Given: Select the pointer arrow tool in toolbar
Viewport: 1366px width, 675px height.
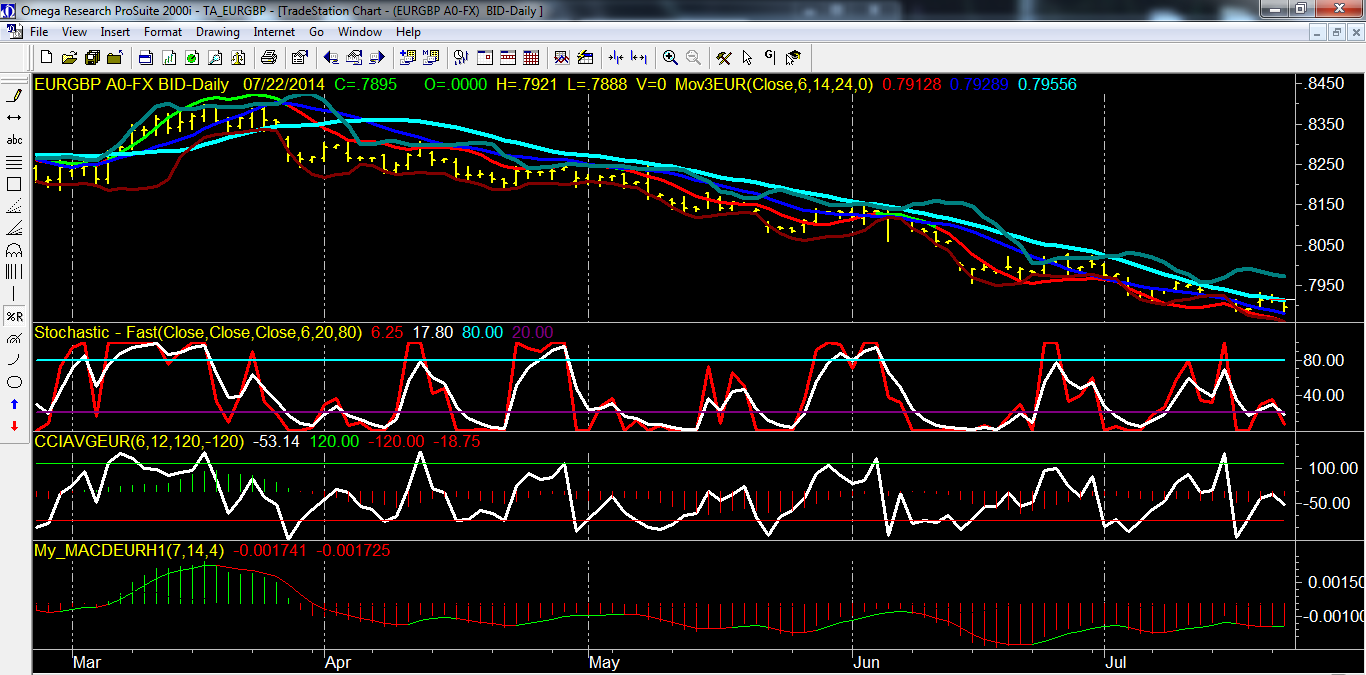Looking at the screenshot, I should (x=747, y=57).
